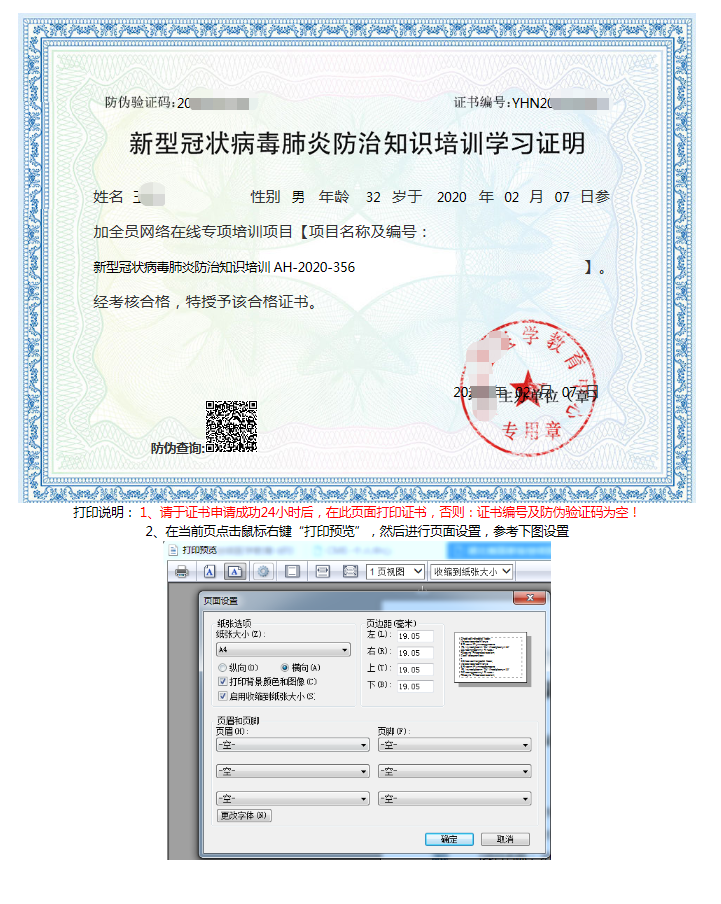721x904 pixels.
Task: Click the anti-counterfeit QR code
Action: [x=231, y=426]
